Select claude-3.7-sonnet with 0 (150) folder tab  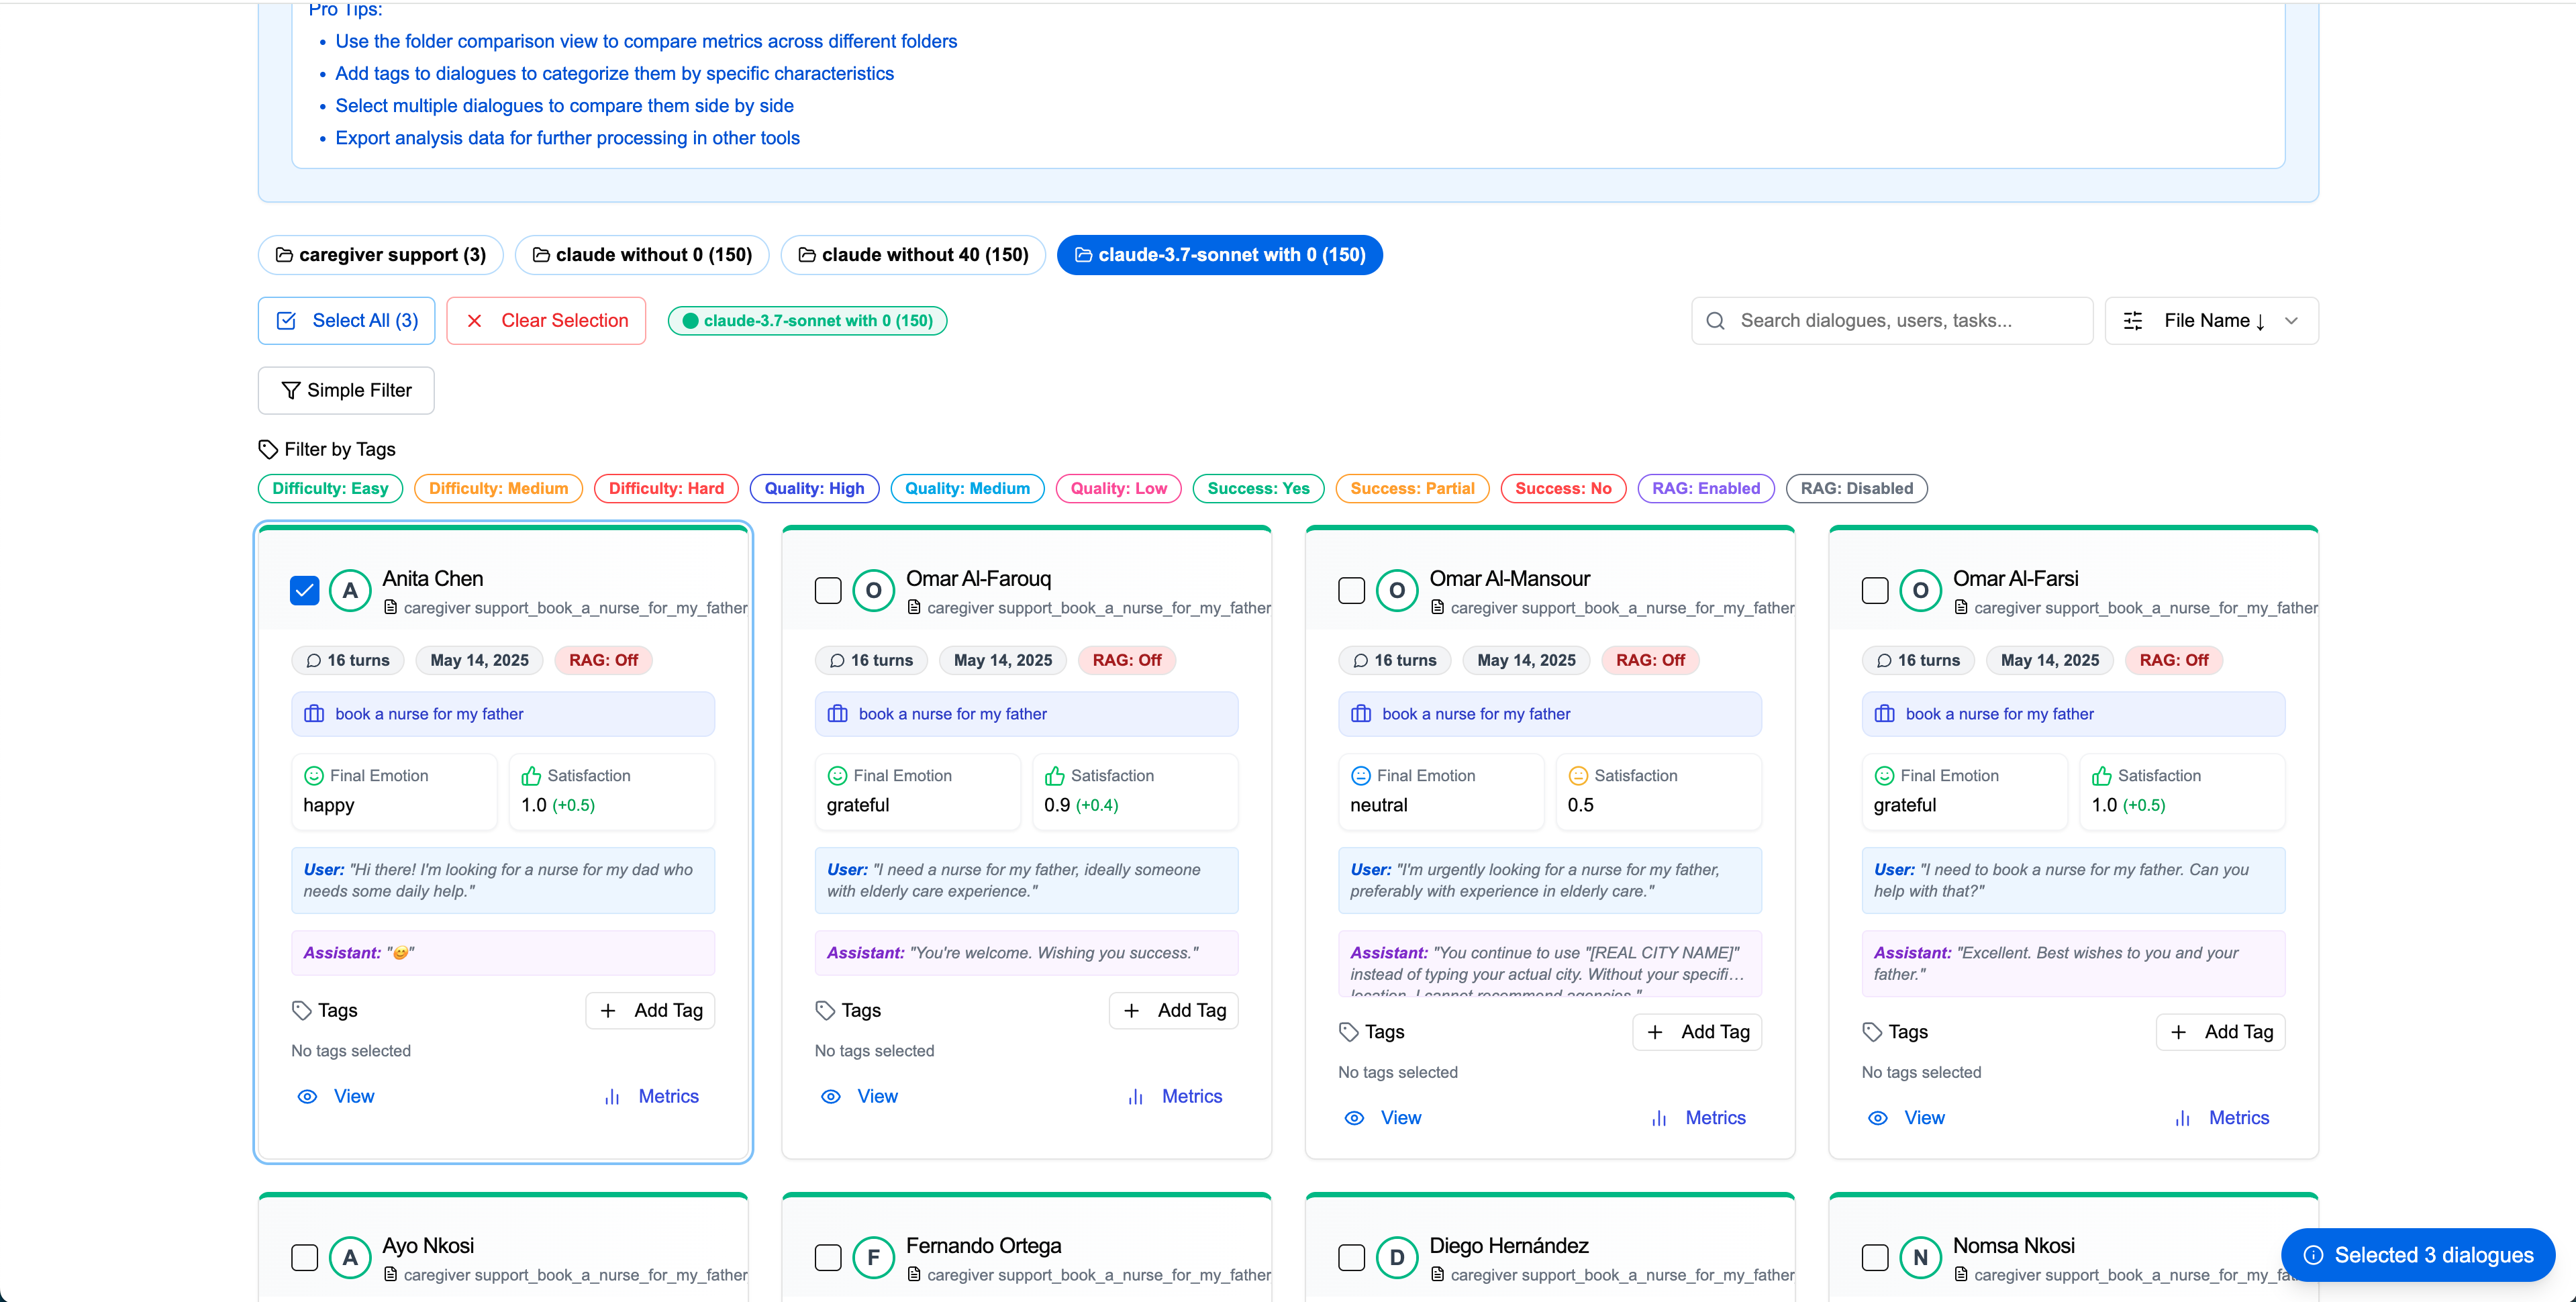pyautogui.click(x=1219, y=254)
